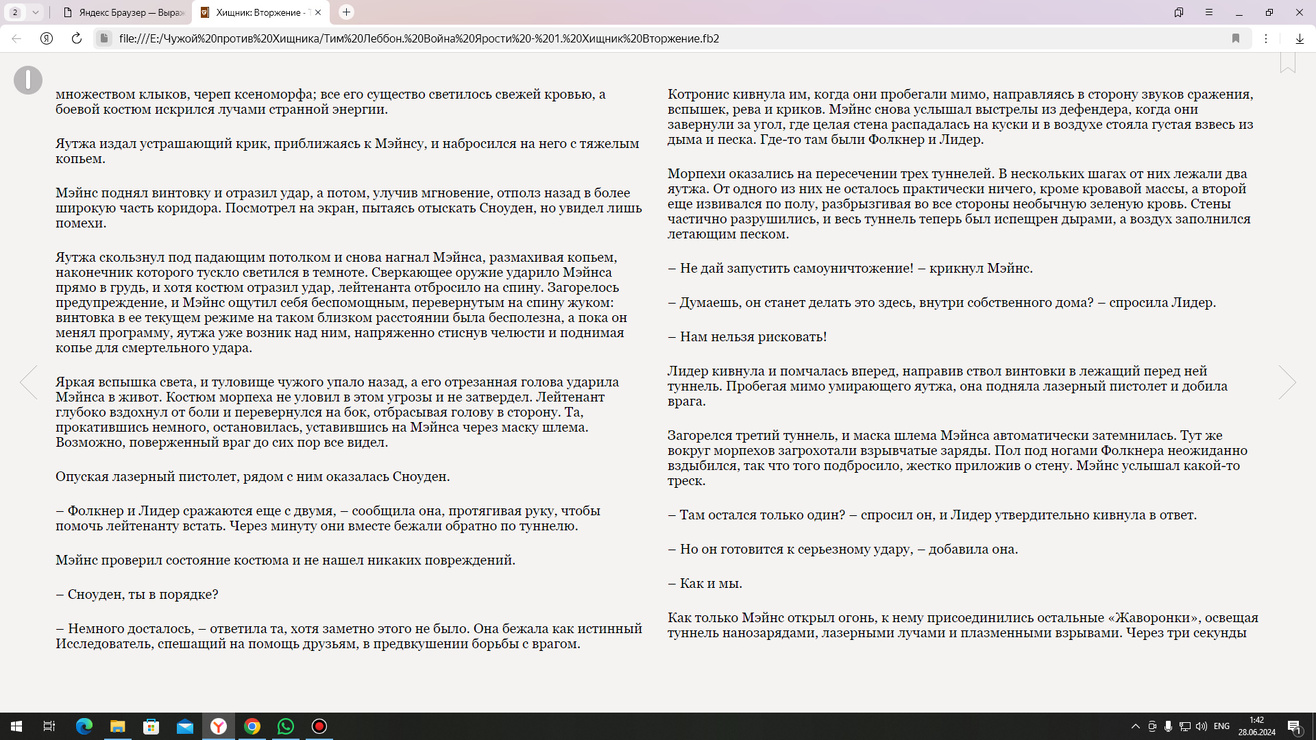The image size is (1316, 740).
Task: Open the browser downloads panel
Action: pyautogui.click(x=1299, y=38)
